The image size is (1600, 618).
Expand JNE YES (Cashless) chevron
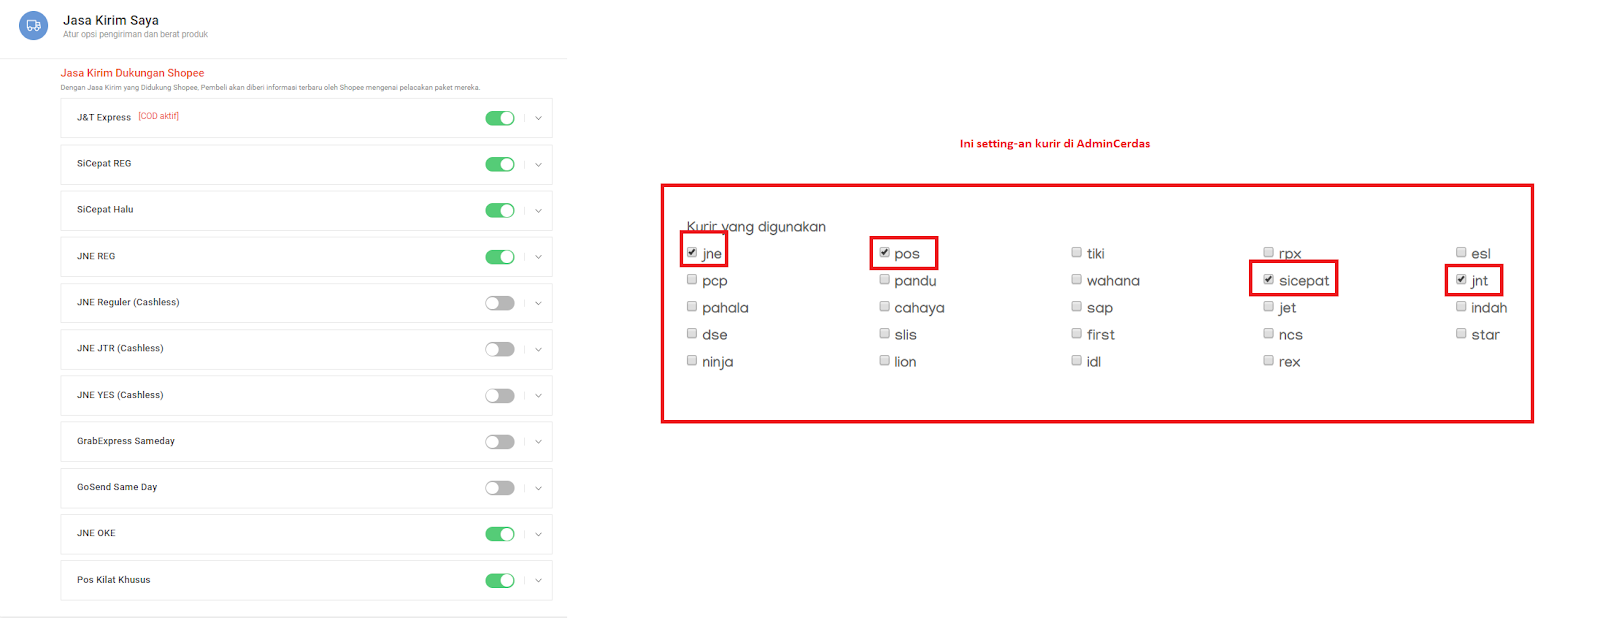538,396
